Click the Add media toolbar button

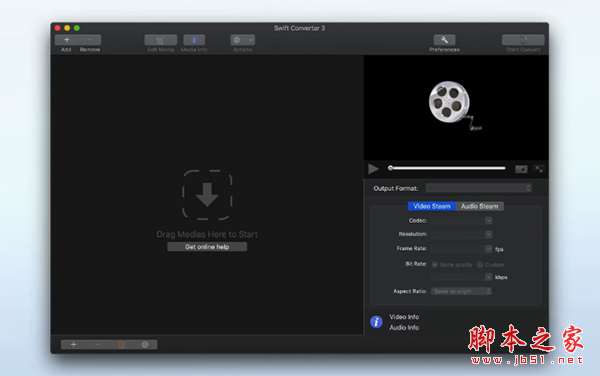[67, 40]
